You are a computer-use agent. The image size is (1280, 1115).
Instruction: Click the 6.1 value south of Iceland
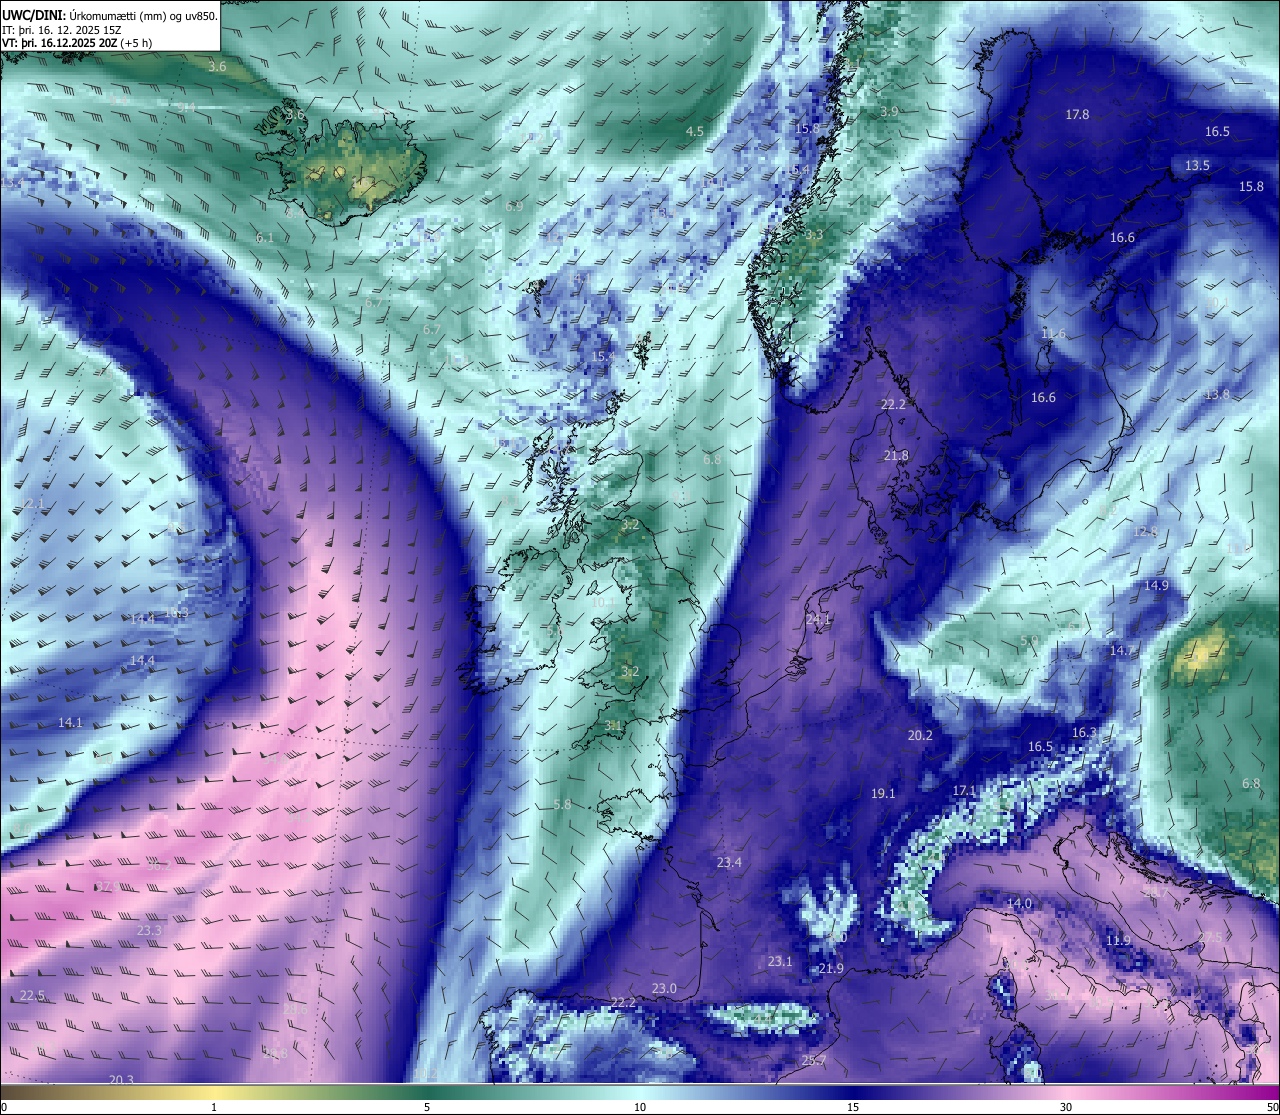click(x=264, y=238)
